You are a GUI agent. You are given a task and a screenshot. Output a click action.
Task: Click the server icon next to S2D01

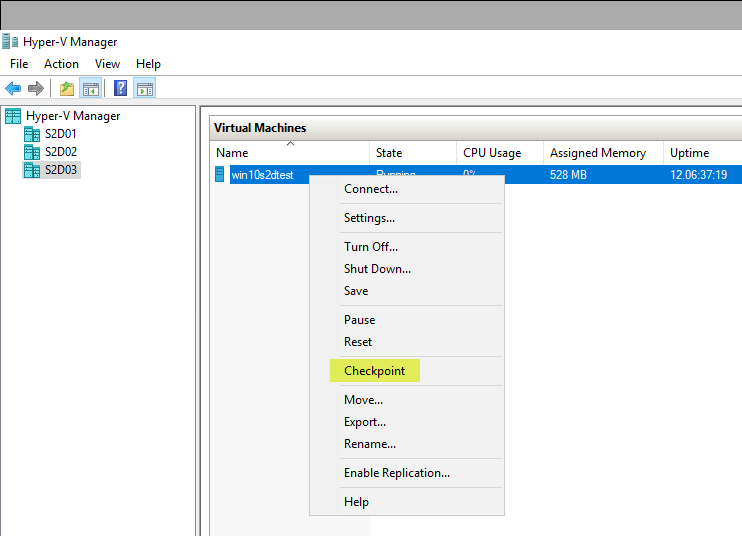click(32, 134)
